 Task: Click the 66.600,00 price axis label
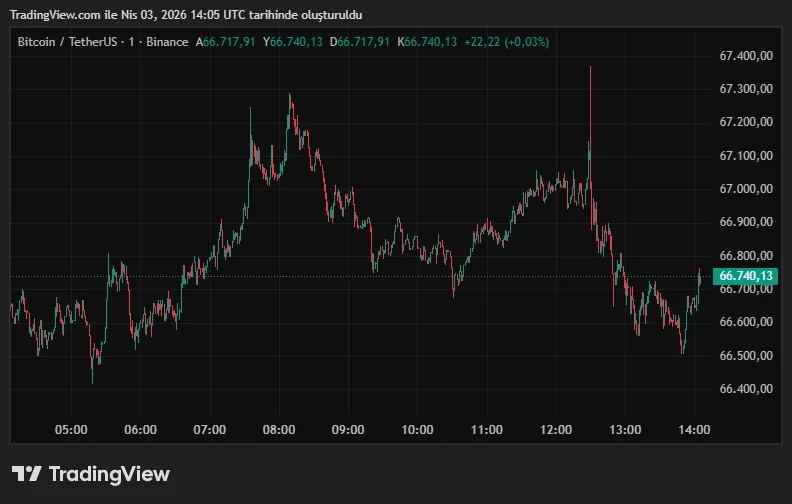746,322
